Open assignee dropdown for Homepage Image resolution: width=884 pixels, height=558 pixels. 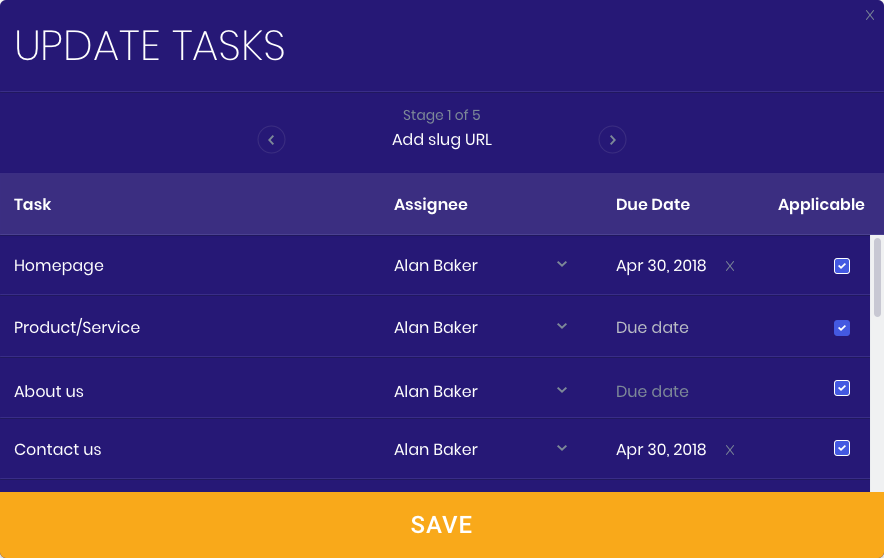point(481,265)
